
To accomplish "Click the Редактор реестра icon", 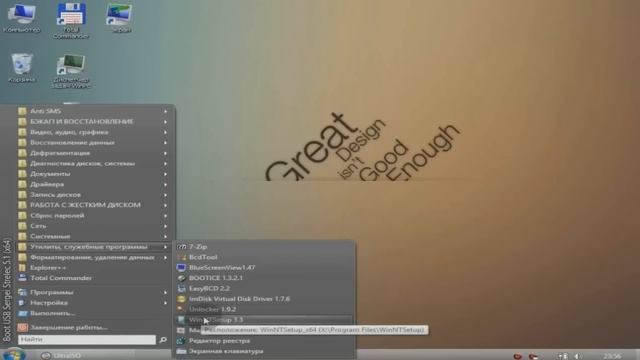I will click(x=181, y=340).
